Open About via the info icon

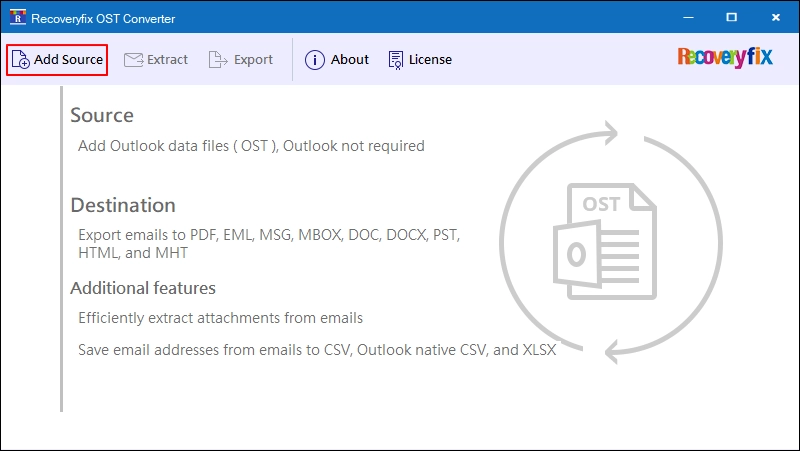314,60
